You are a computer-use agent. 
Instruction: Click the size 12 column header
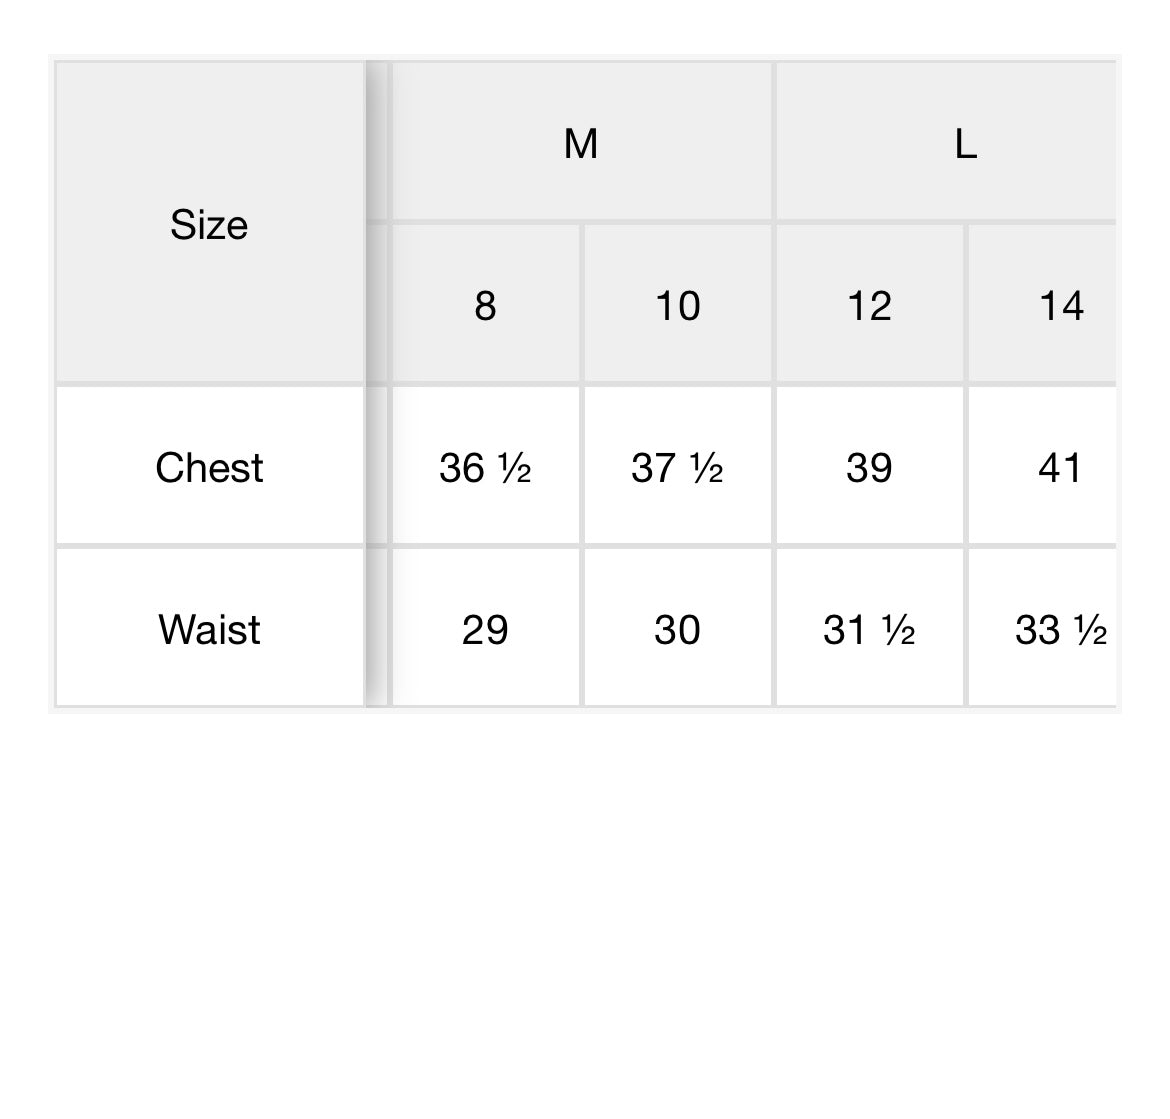click(x=869, y=305)
